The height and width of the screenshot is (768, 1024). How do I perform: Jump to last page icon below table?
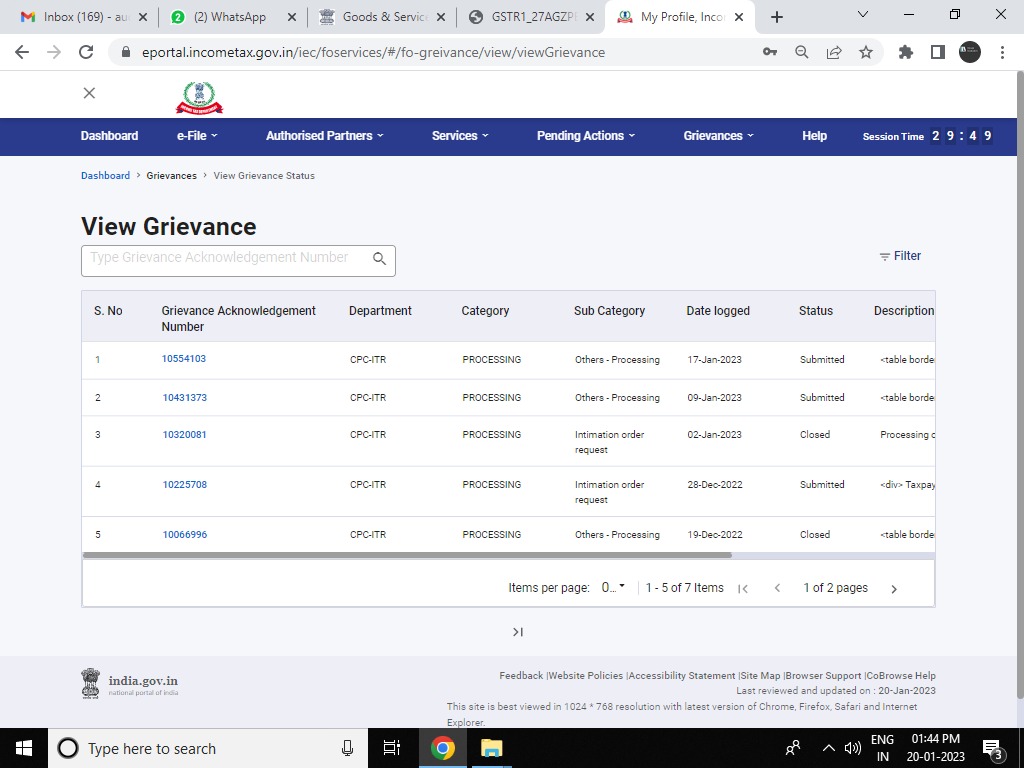tap(518, 632)
